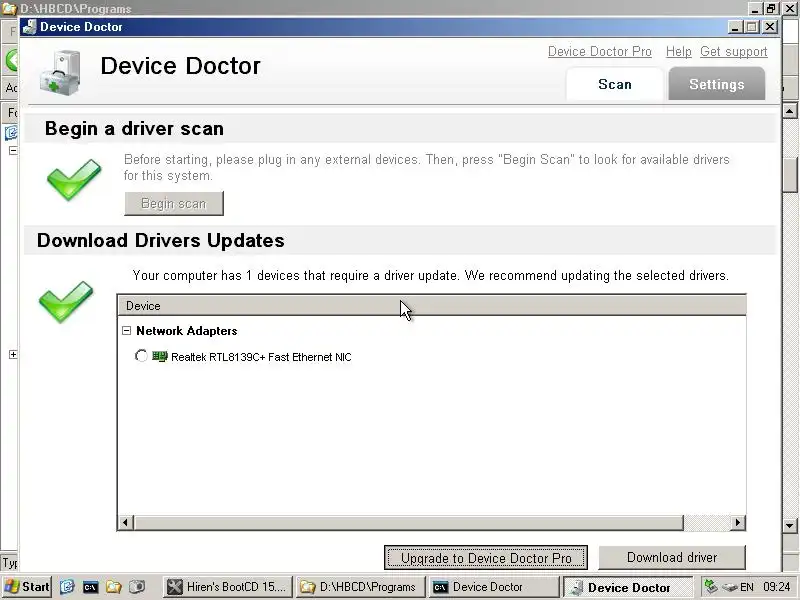Switch to the Scan tab

tap(615, 84)
